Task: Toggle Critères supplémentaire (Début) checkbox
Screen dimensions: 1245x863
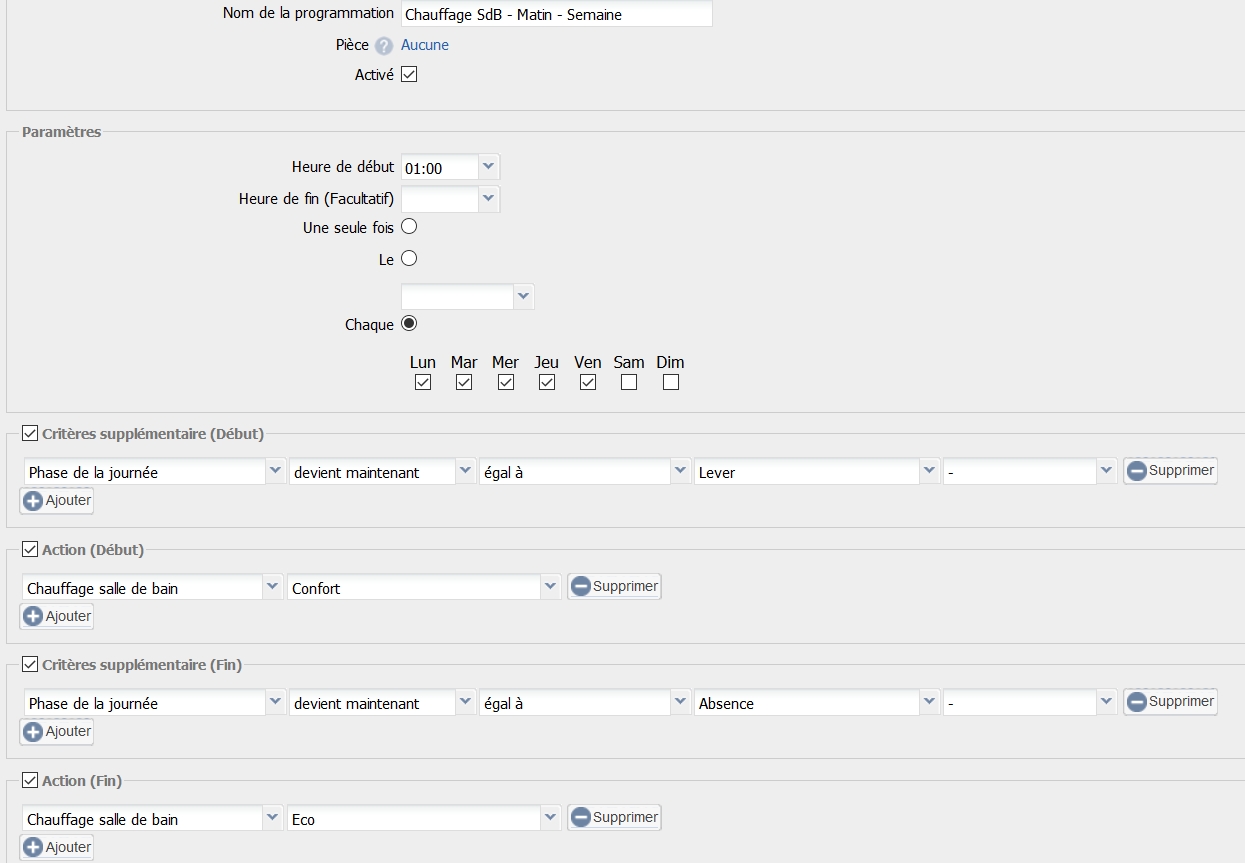Action: tap(30, 434)
